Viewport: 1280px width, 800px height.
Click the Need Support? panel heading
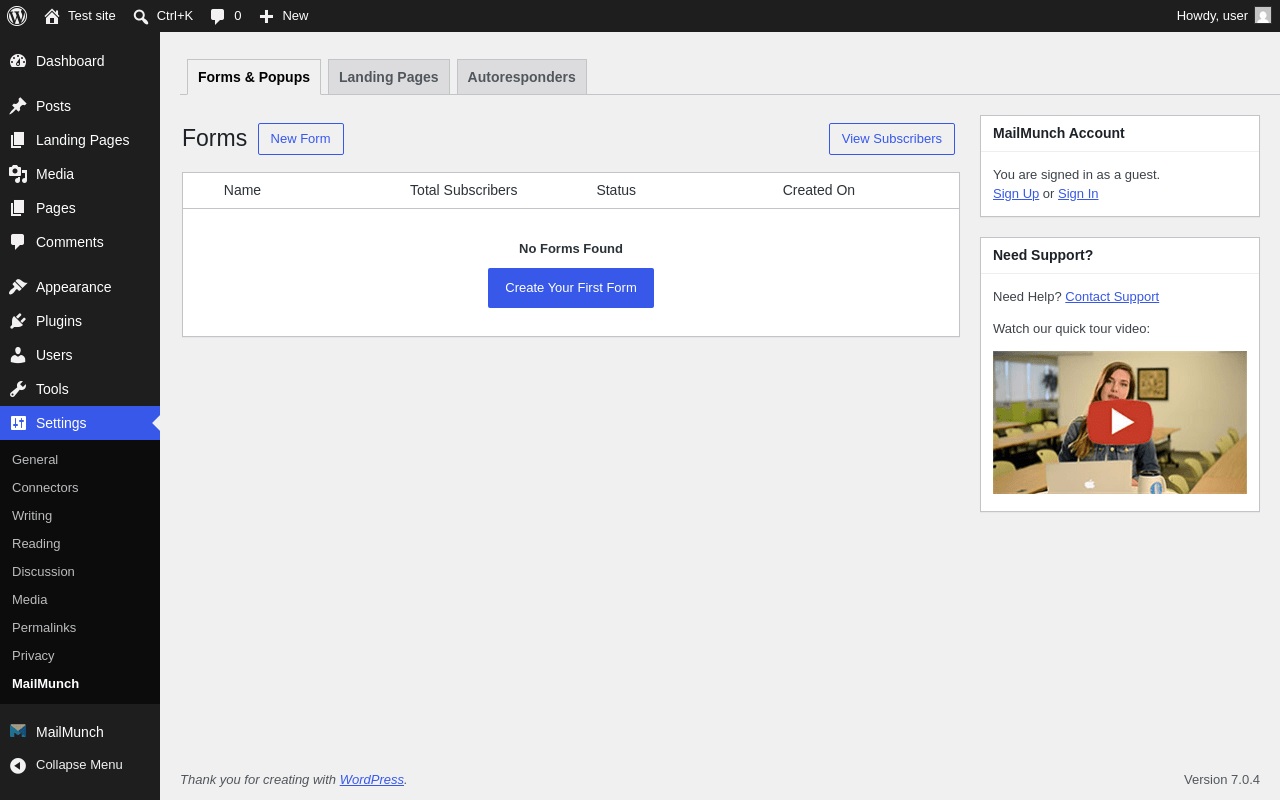(1043, 255)
